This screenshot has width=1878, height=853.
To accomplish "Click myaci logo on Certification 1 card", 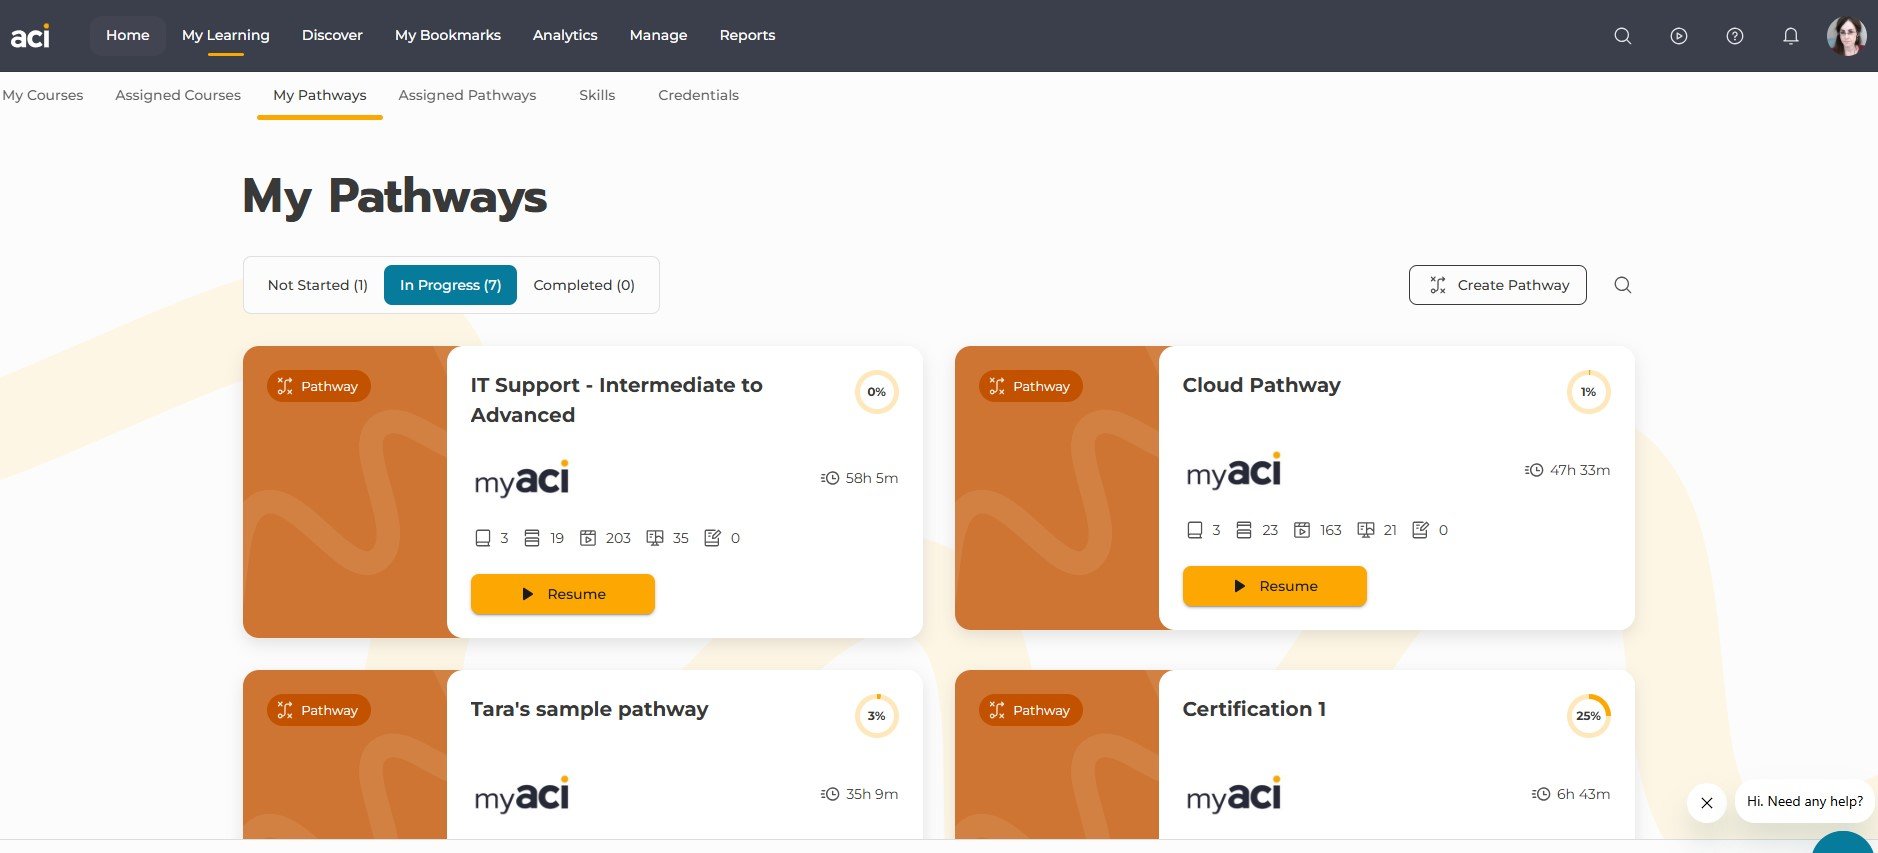I will pyautogui.click(x=1234, y=795).
